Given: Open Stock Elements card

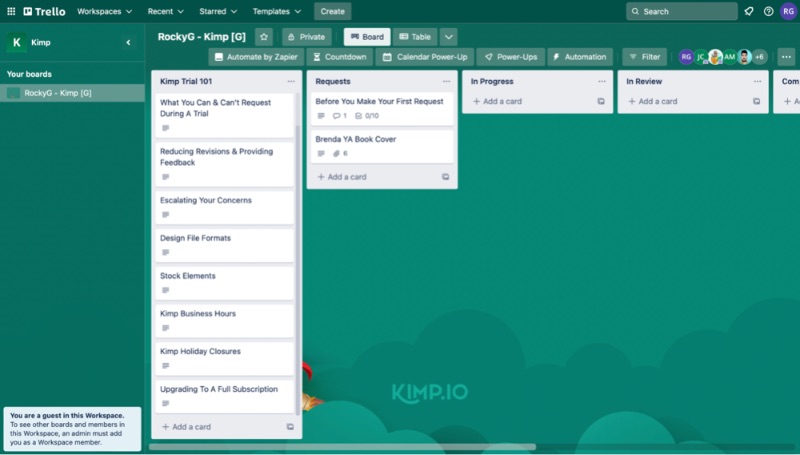Looking at the screenshot, I should pos(224,283).
